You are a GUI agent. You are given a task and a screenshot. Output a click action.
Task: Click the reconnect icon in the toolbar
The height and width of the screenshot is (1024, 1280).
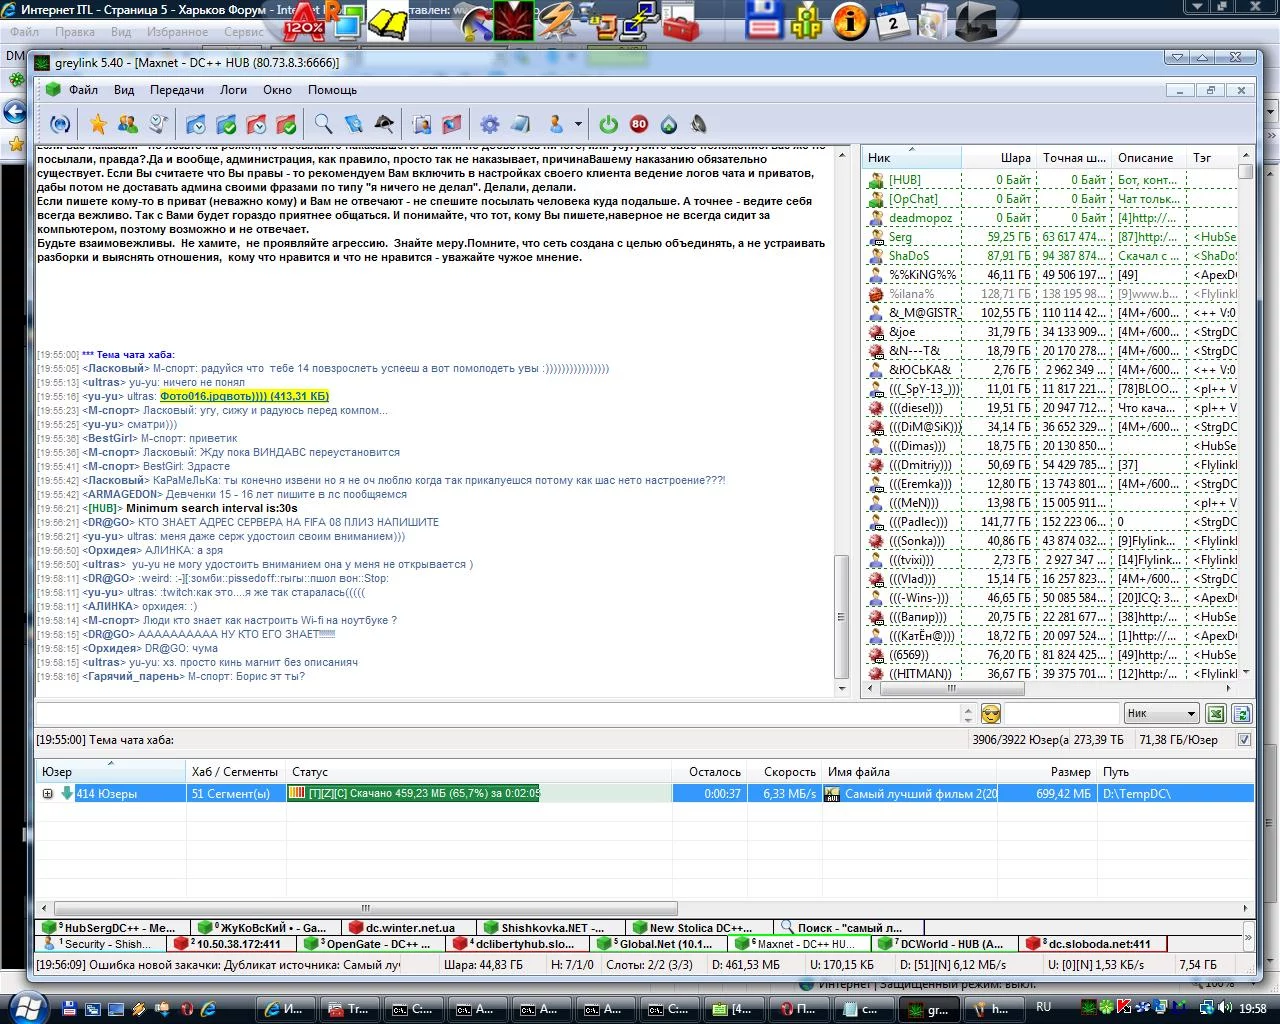[60, 124]
